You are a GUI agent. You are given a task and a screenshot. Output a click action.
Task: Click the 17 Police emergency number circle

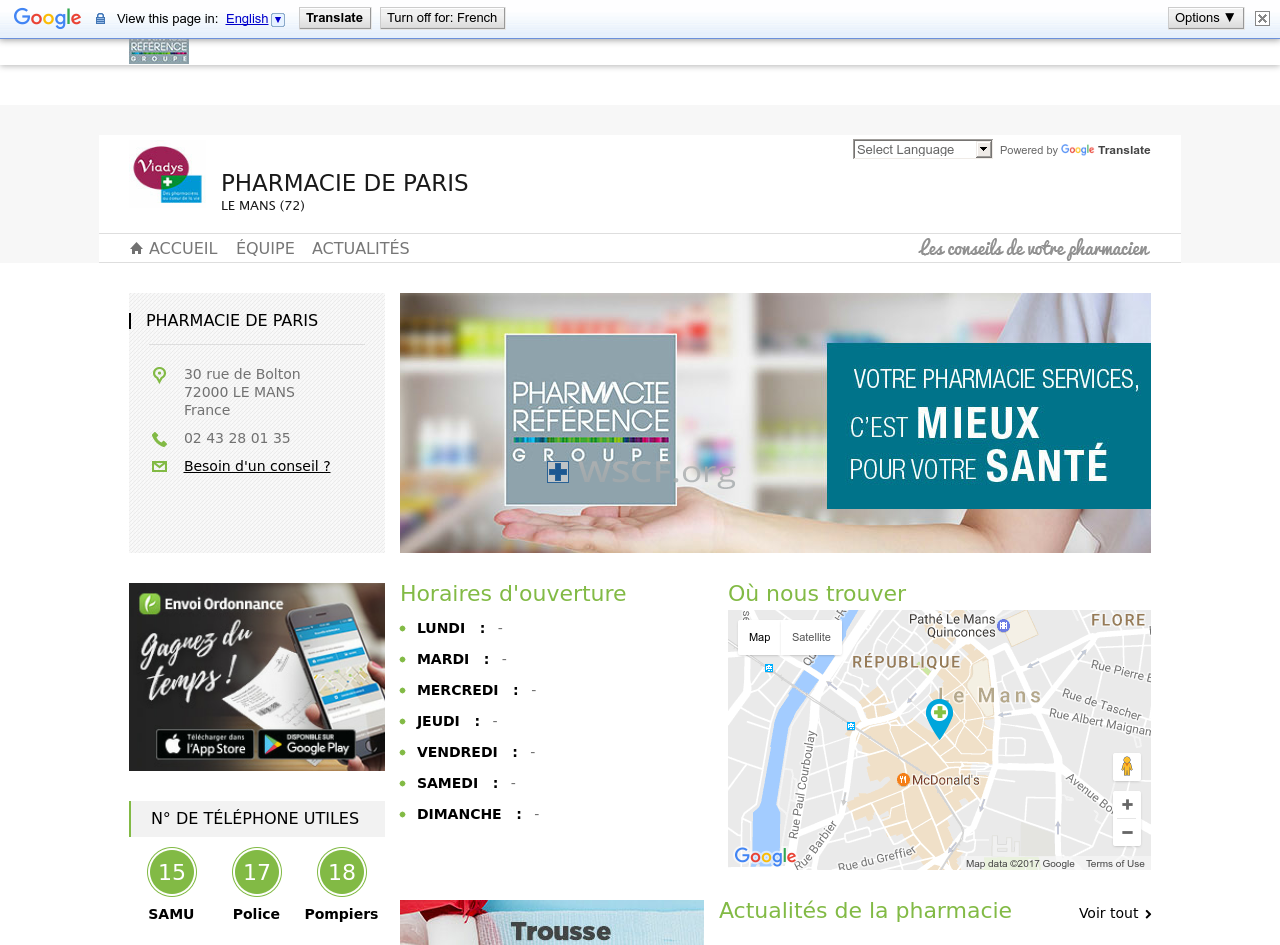[257, 872]
